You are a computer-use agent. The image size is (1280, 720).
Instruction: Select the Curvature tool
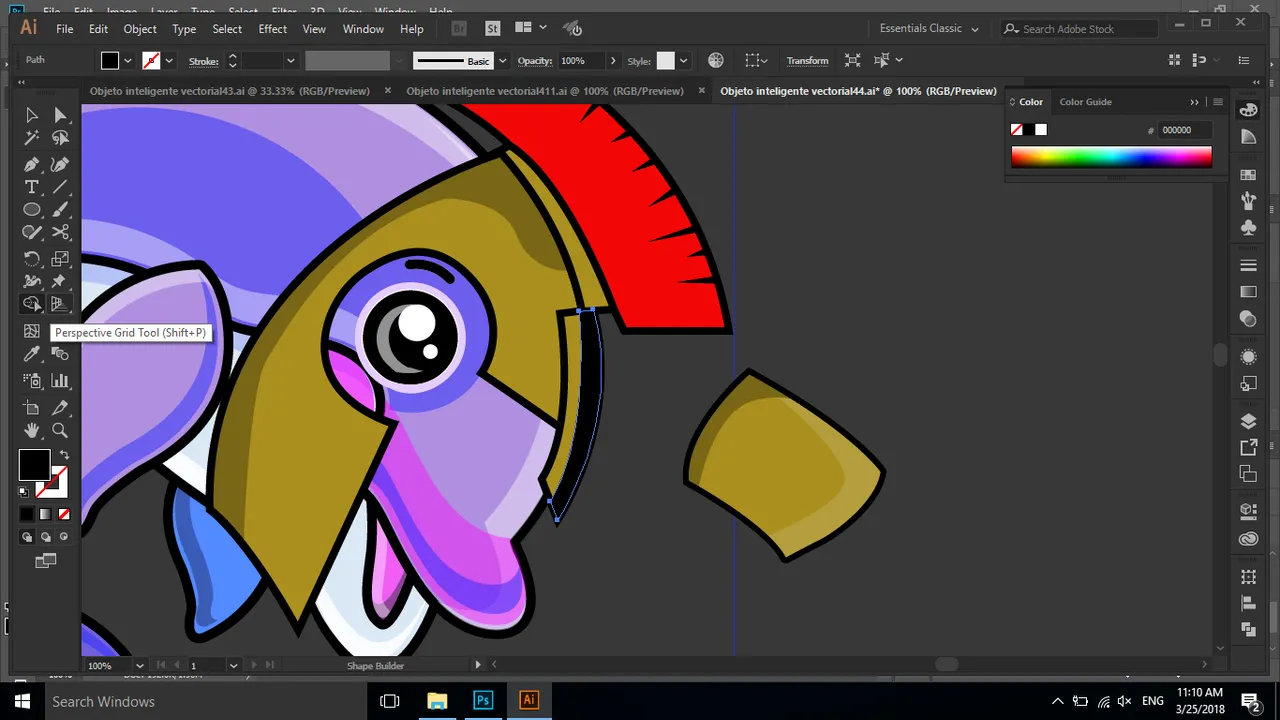61,164
